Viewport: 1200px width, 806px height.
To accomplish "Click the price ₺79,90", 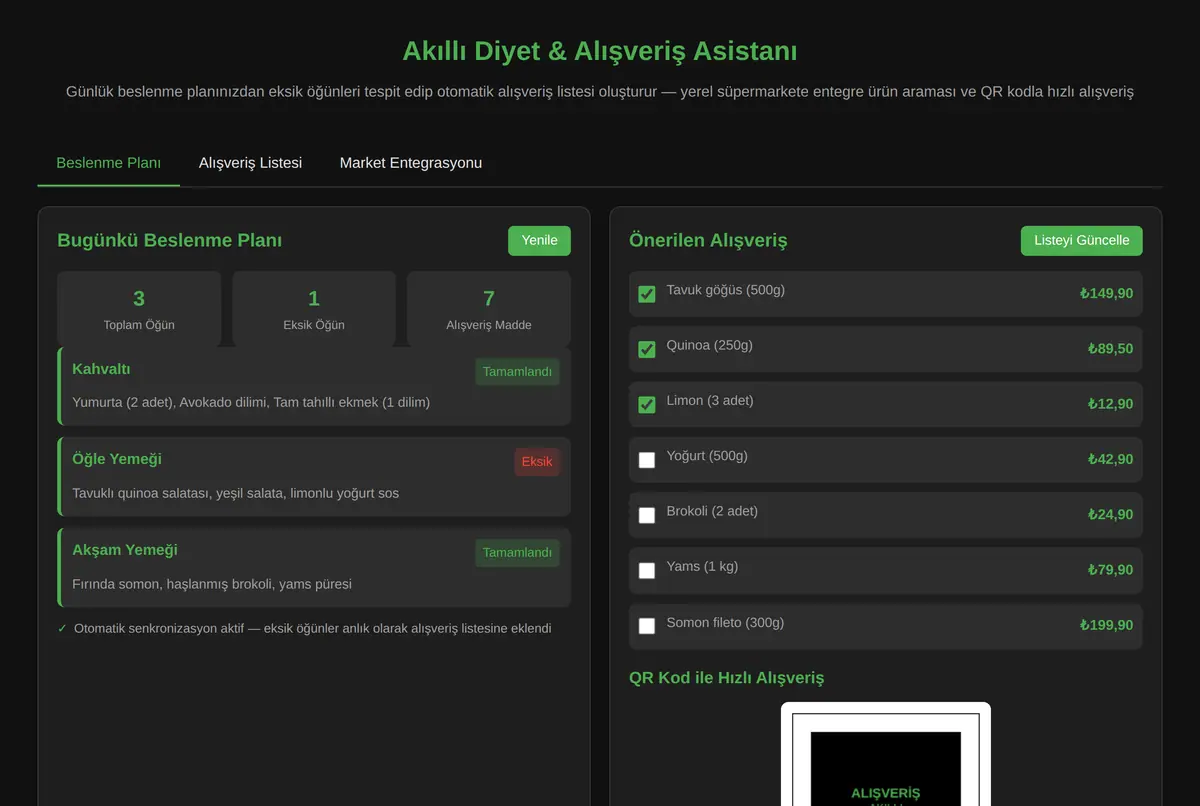I will tap(1110, 570).
